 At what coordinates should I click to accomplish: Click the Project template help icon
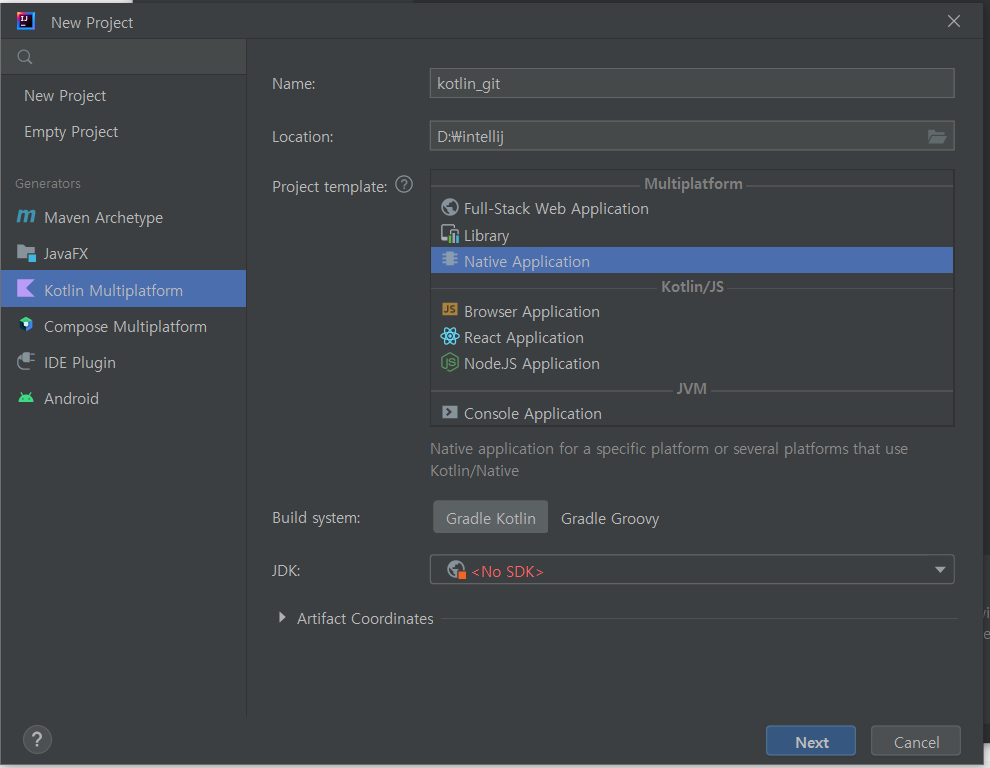(x=404, y=184)
